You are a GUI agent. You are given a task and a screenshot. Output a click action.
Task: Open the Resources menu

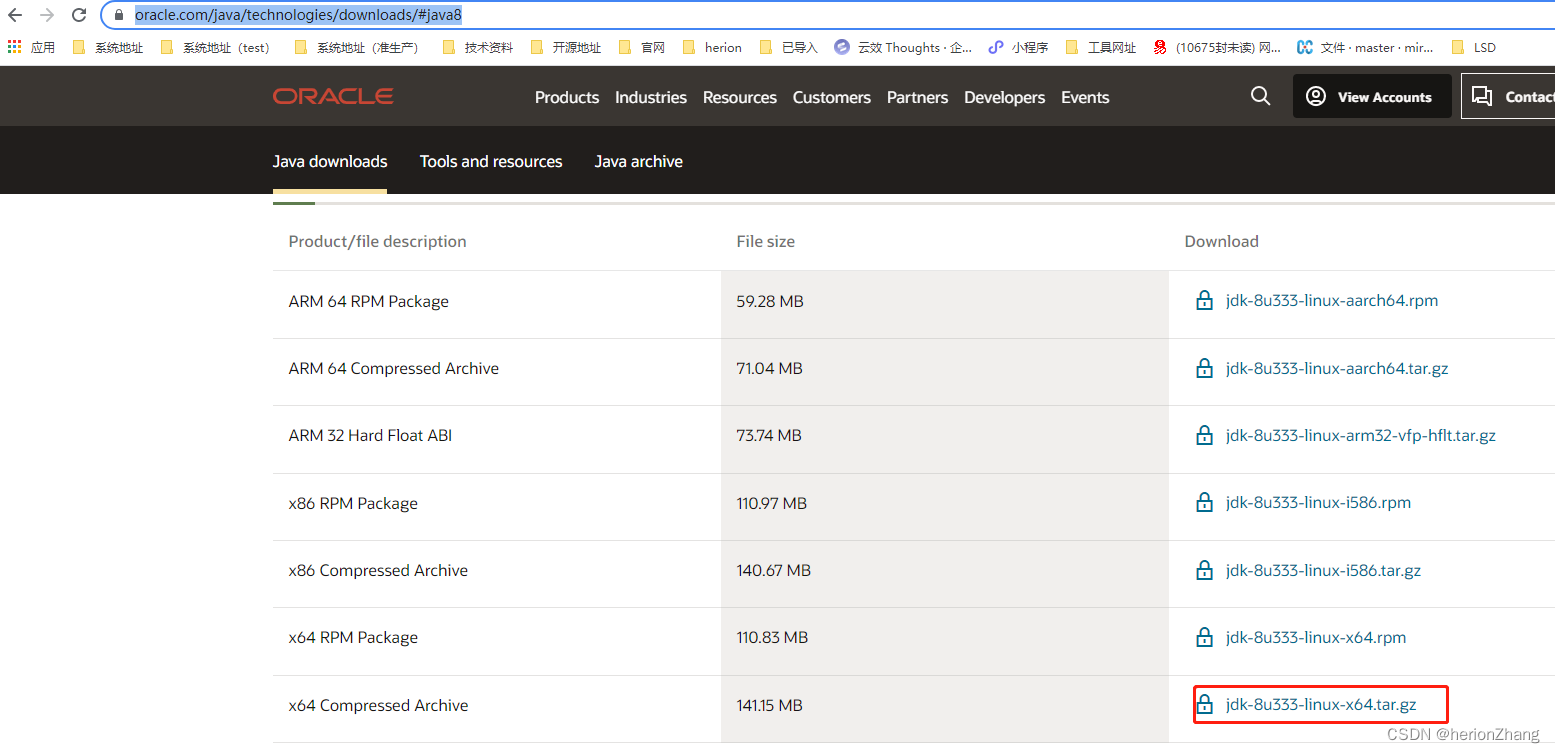(x=740, y=97)
